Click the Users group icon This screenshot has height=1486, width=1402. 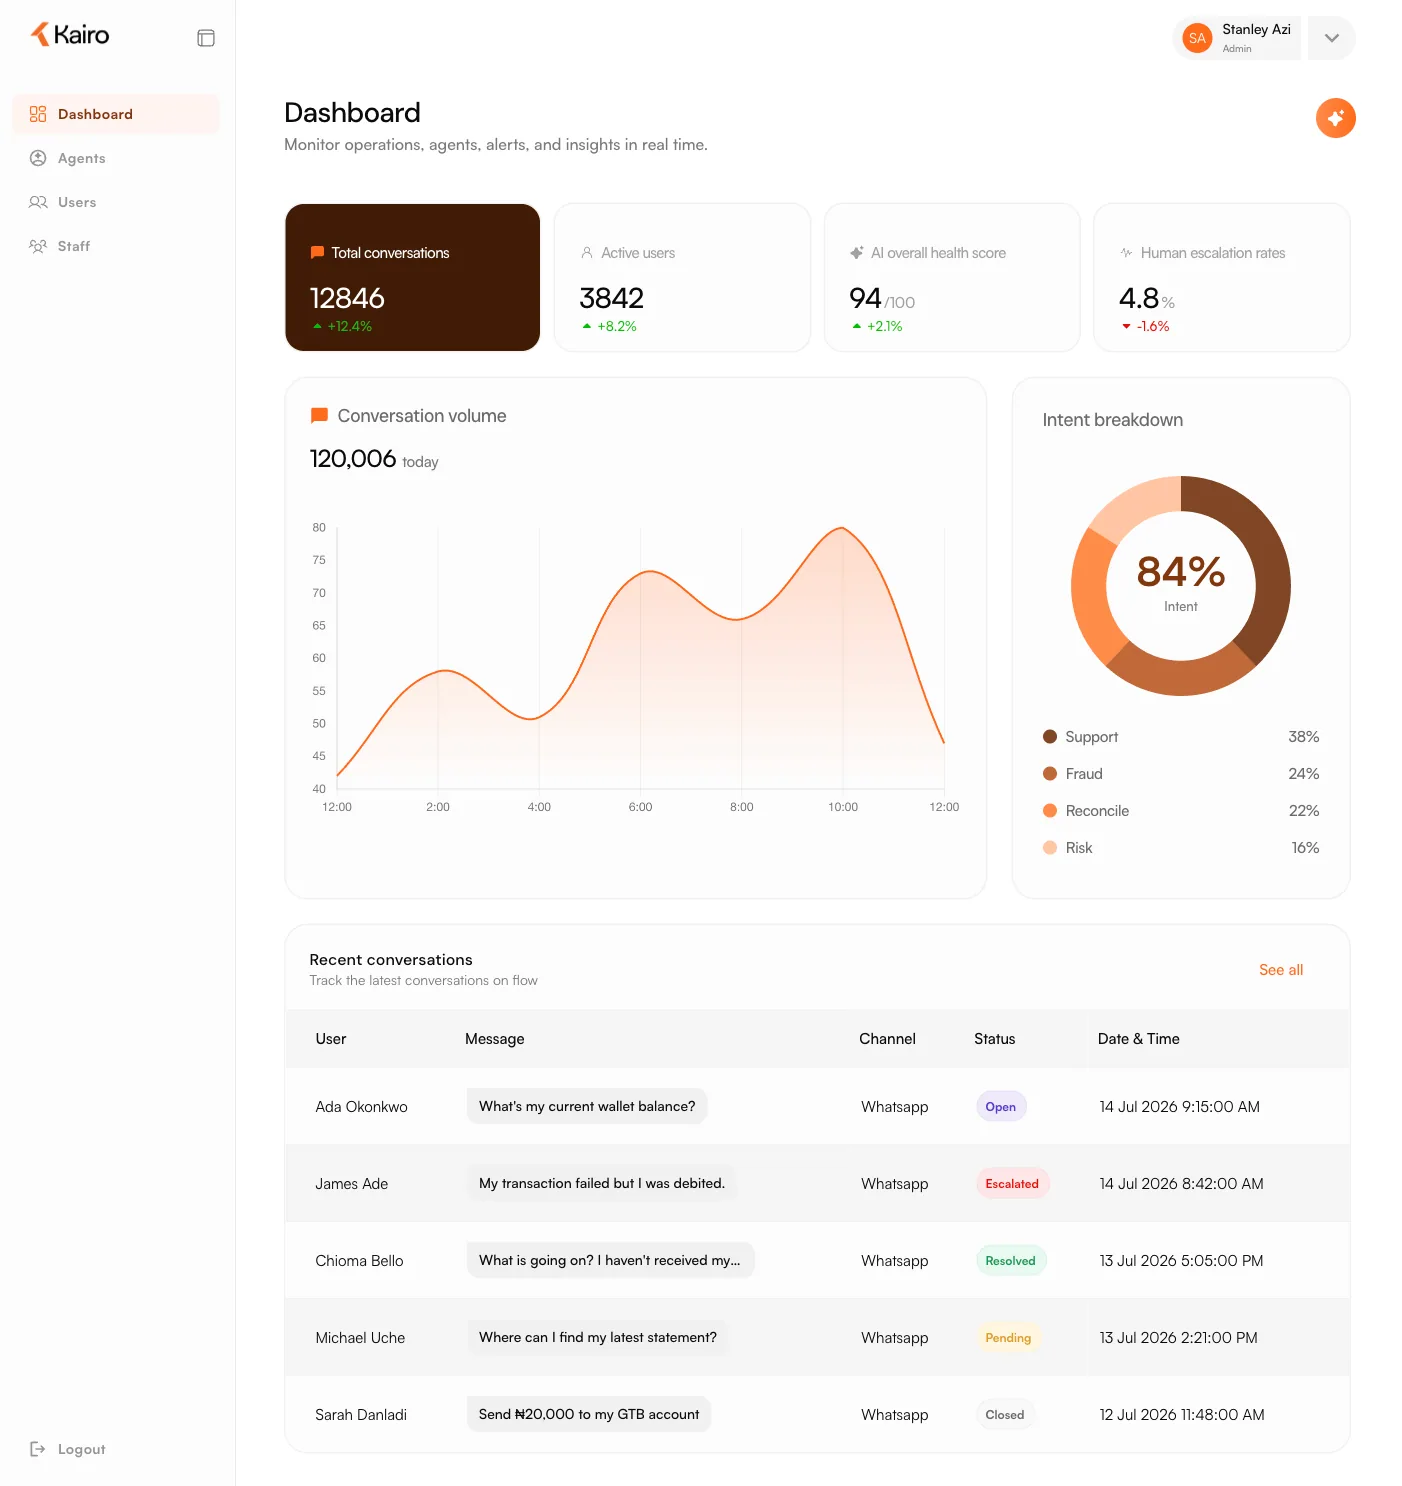pos(38,202)
